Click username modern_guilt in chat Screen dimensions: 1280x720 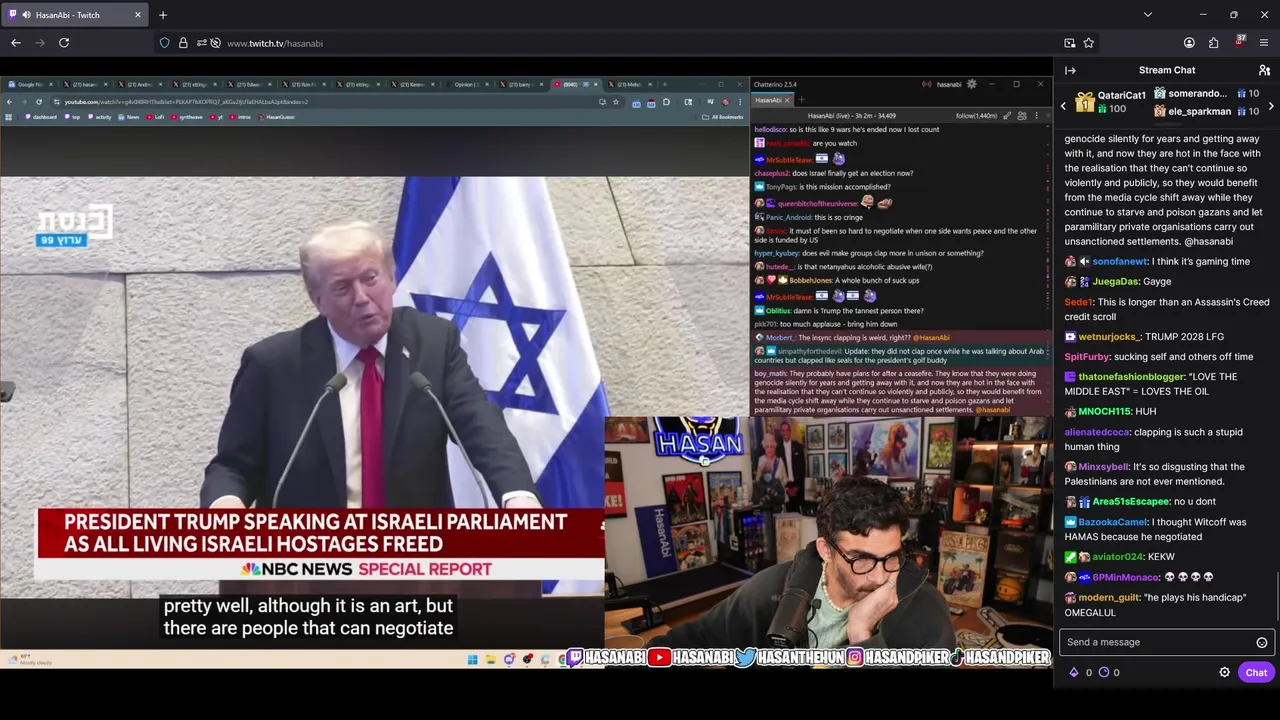[x=1108, y=597]
